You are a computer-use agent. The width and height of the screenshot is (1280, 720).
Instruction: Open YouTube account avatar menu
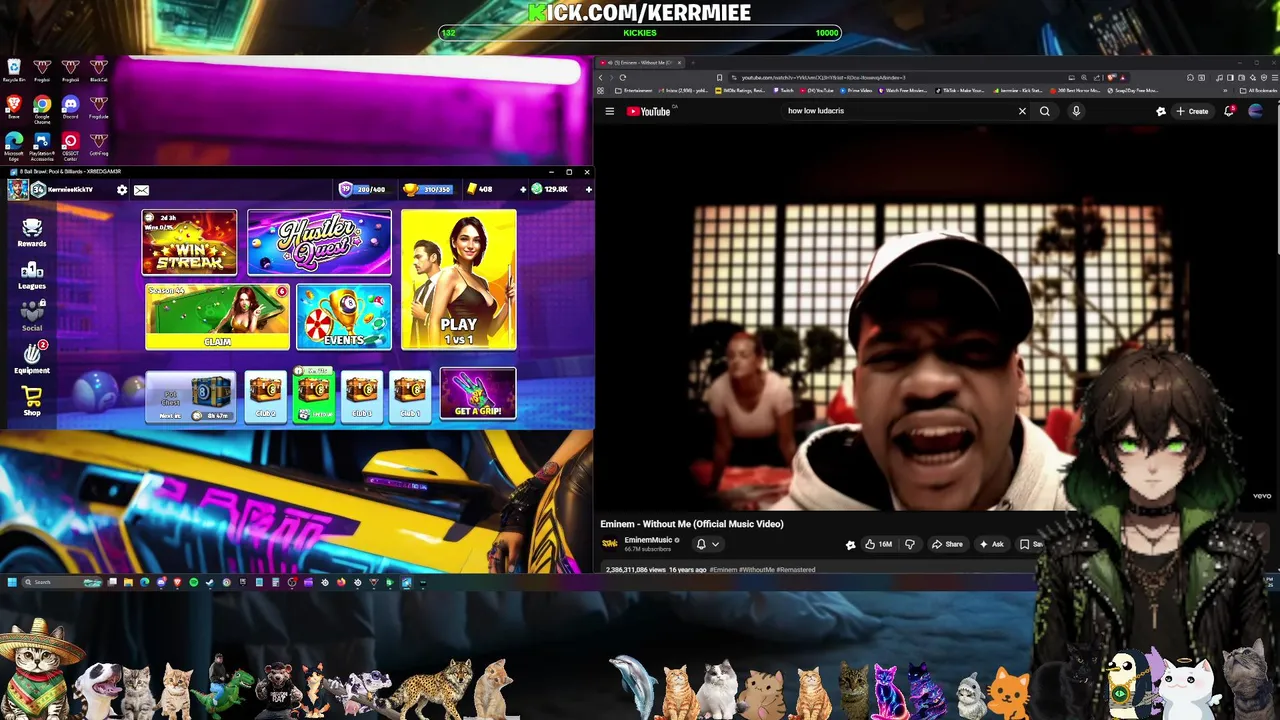coord(1256,111)
